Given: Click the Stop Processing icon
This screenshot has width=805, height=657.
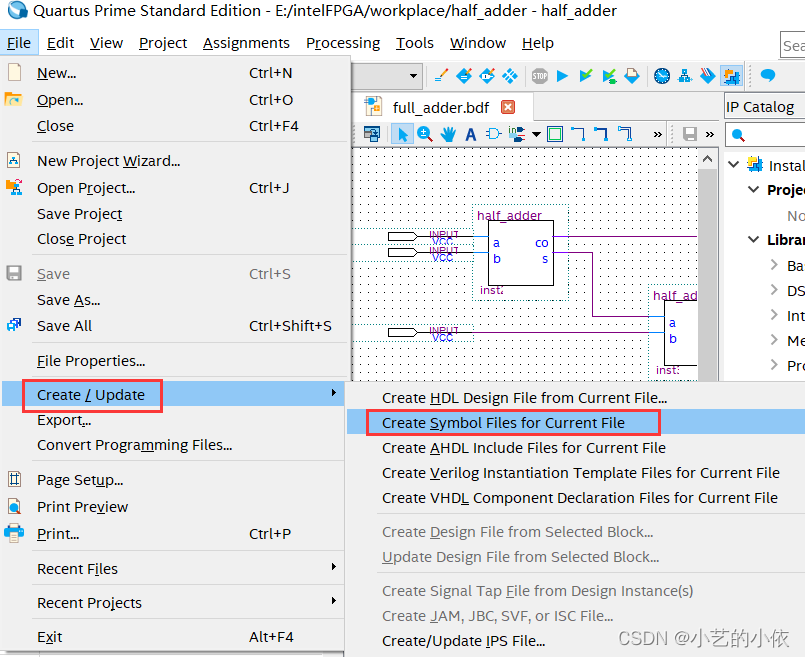Looking at the screenshot, I should point(540,76).
